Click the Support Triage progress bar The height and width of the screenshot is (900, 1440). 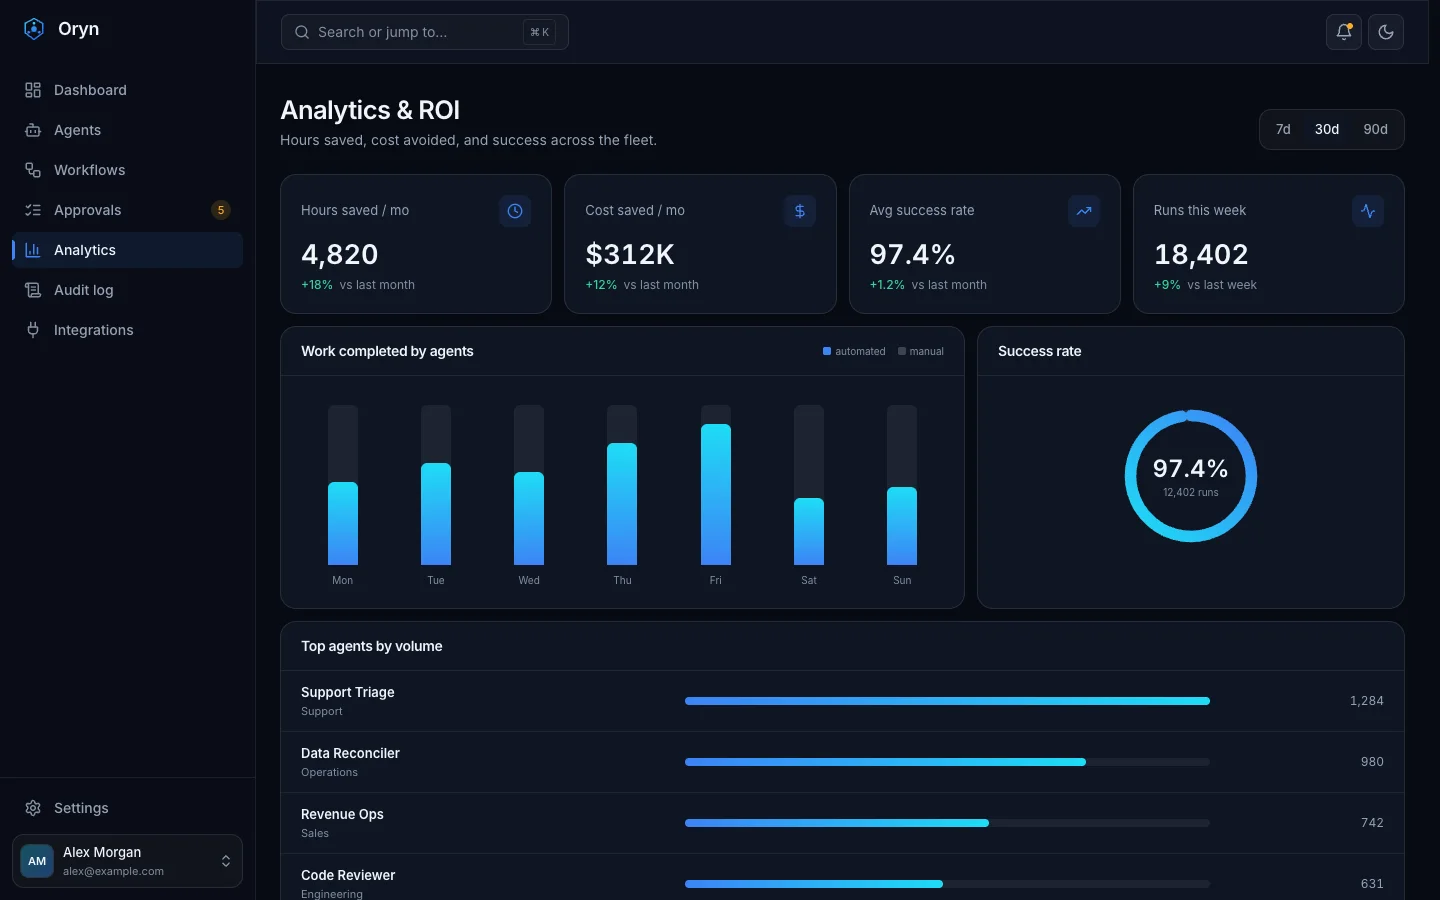coord(947,701)
